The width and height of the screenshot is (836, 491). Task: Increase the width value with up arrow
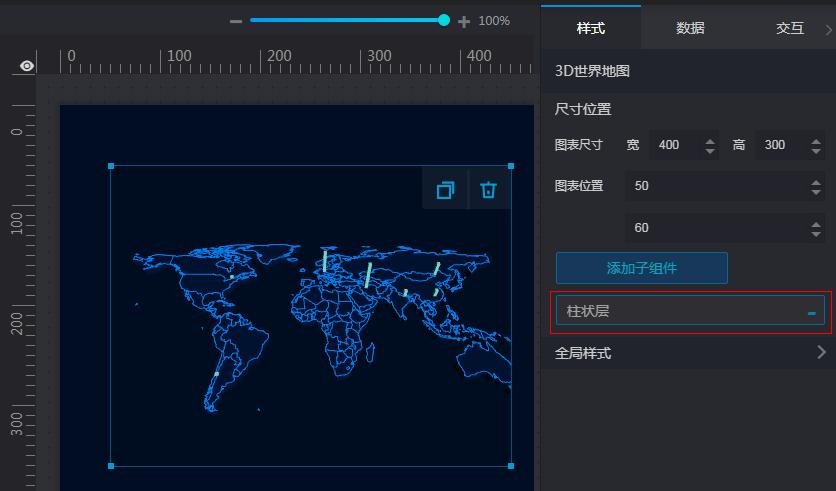point(710,141)
